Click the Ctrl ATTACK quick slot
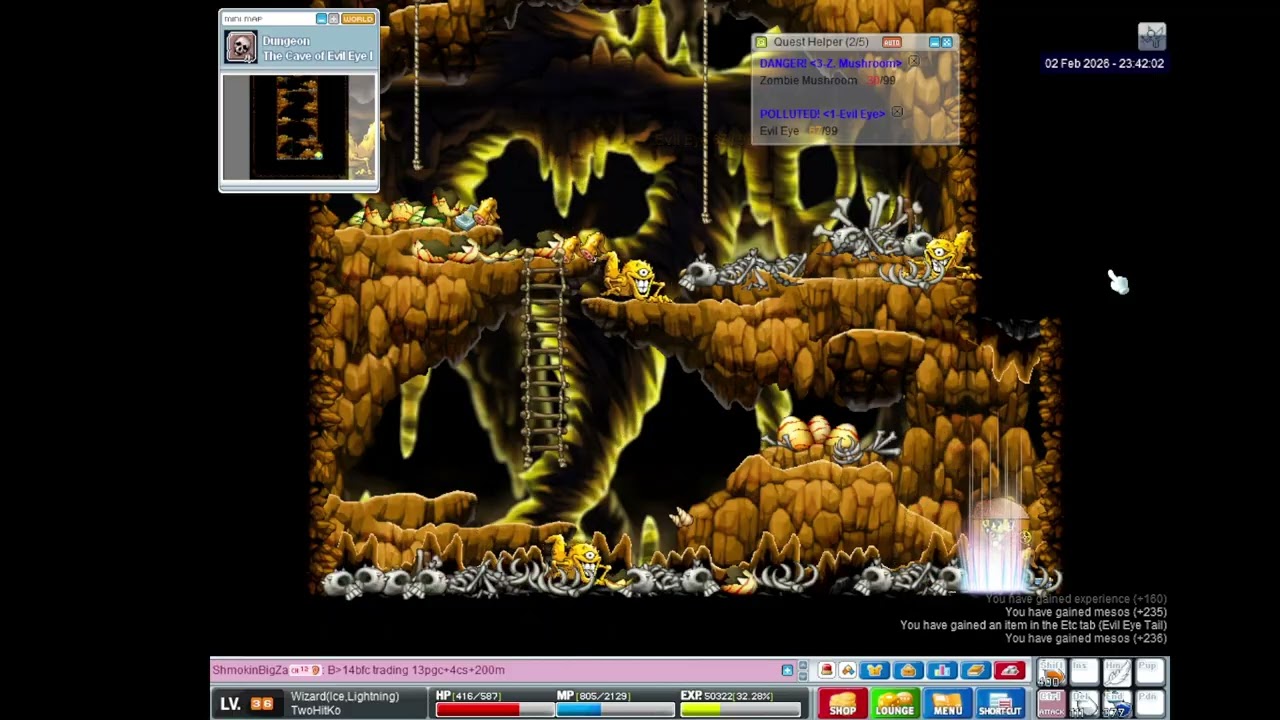 1051,703
